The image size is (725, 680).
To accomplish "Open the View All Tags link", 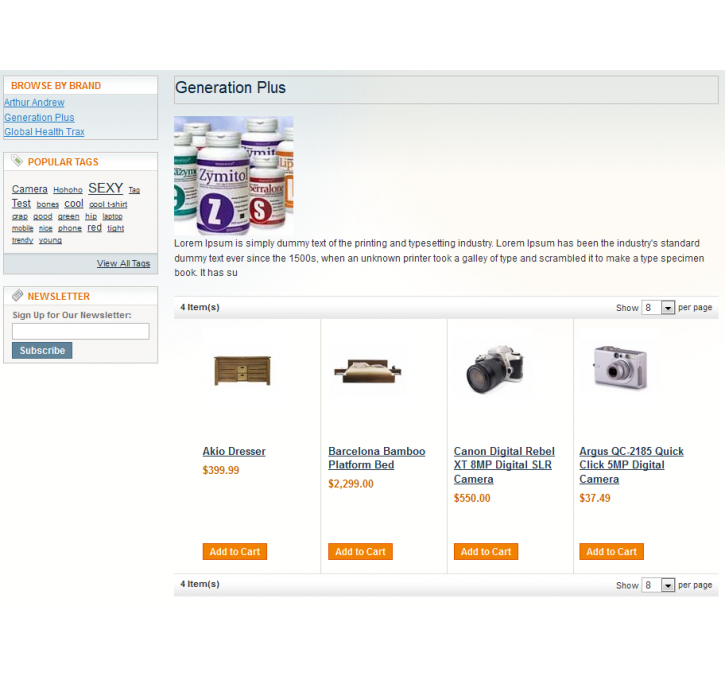I will pos(123,263).
